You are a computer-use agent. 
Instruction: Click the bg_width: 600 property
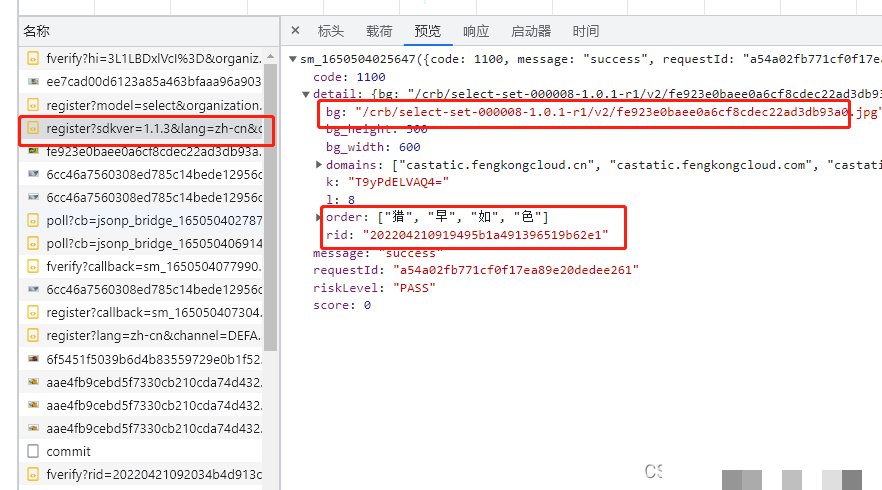point(373,147)
